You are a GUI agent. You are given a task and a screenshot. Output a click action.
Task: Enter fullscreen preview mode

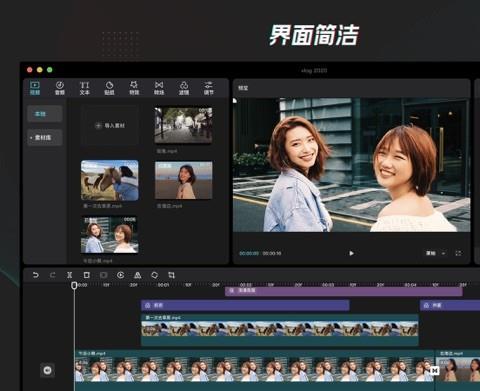(458, 253)
